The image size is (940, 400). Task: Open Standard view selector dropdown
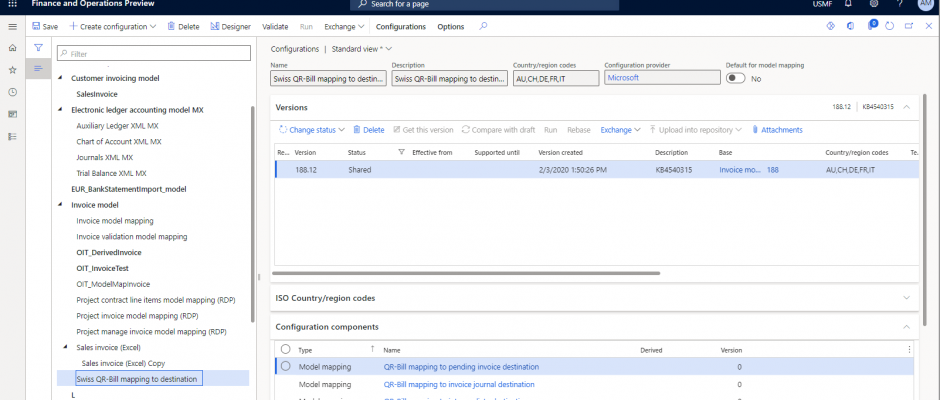coord(362,49)
